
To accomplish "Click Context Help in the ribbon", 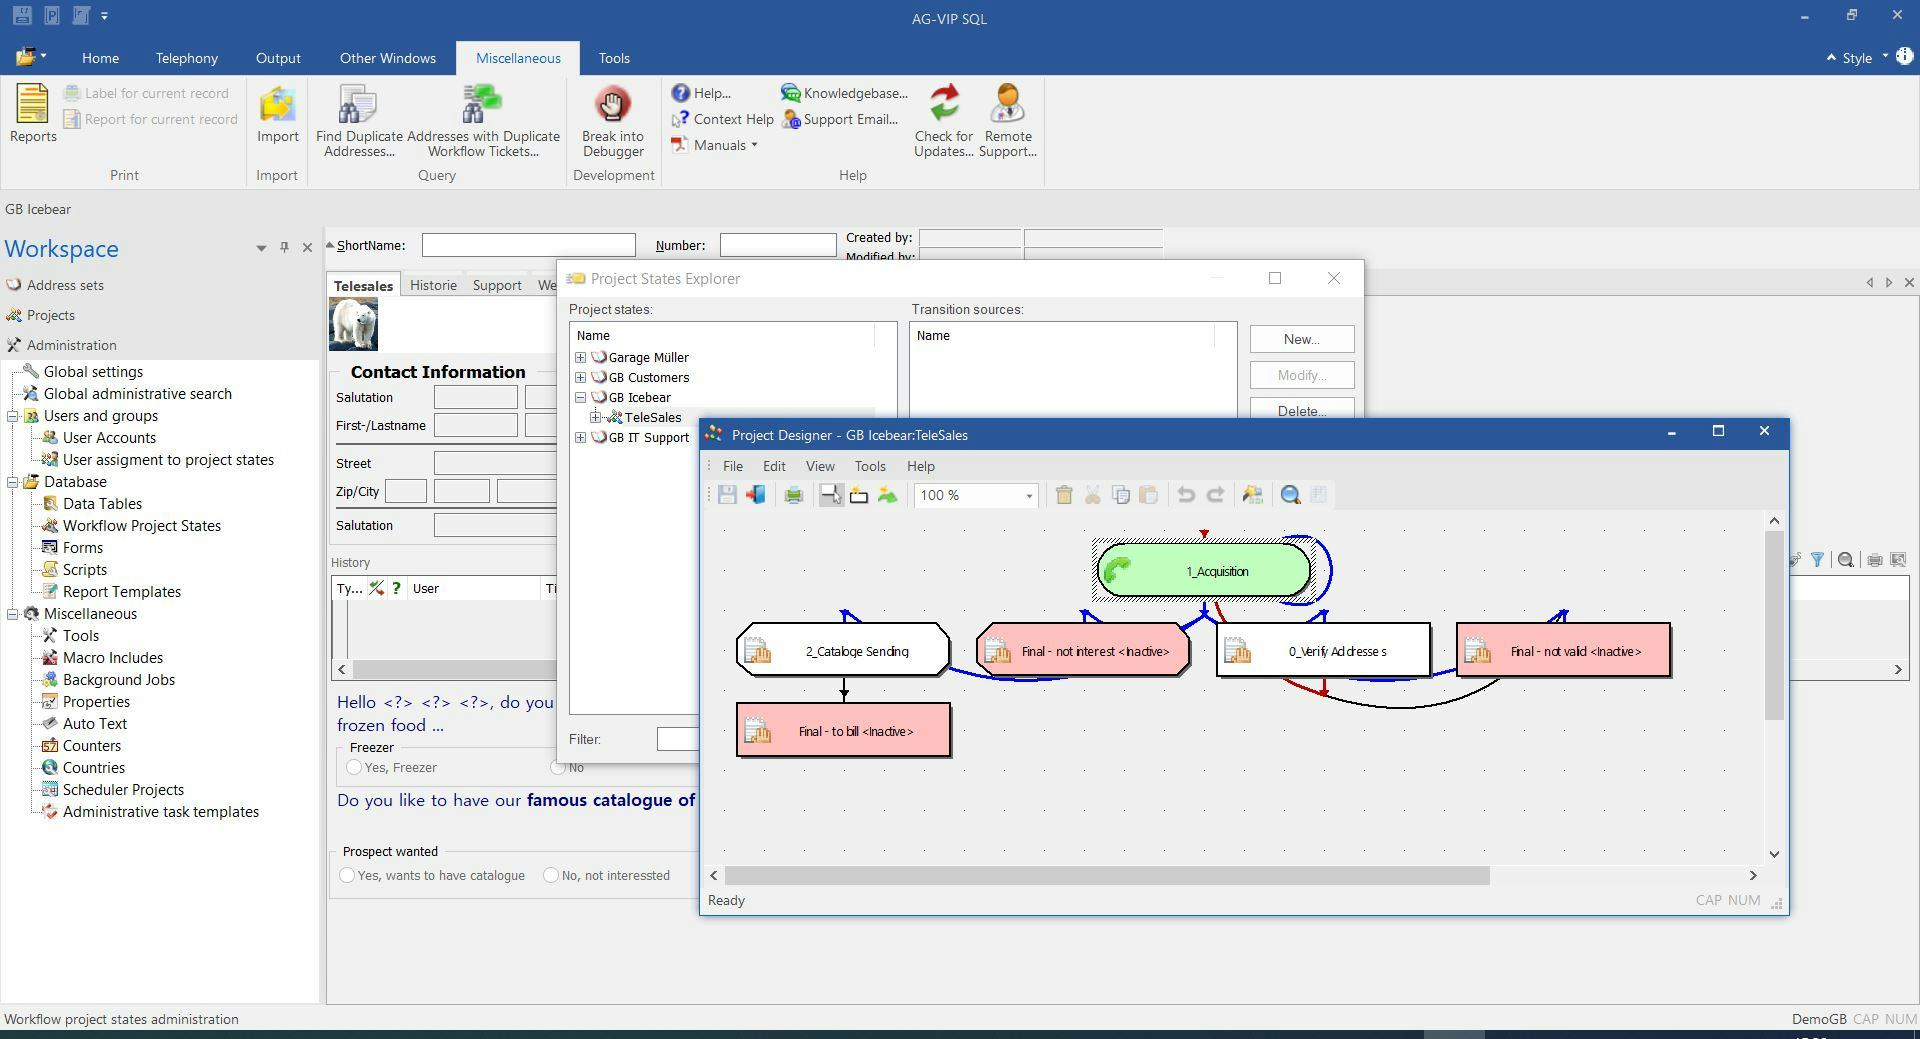I will [723, 119].
